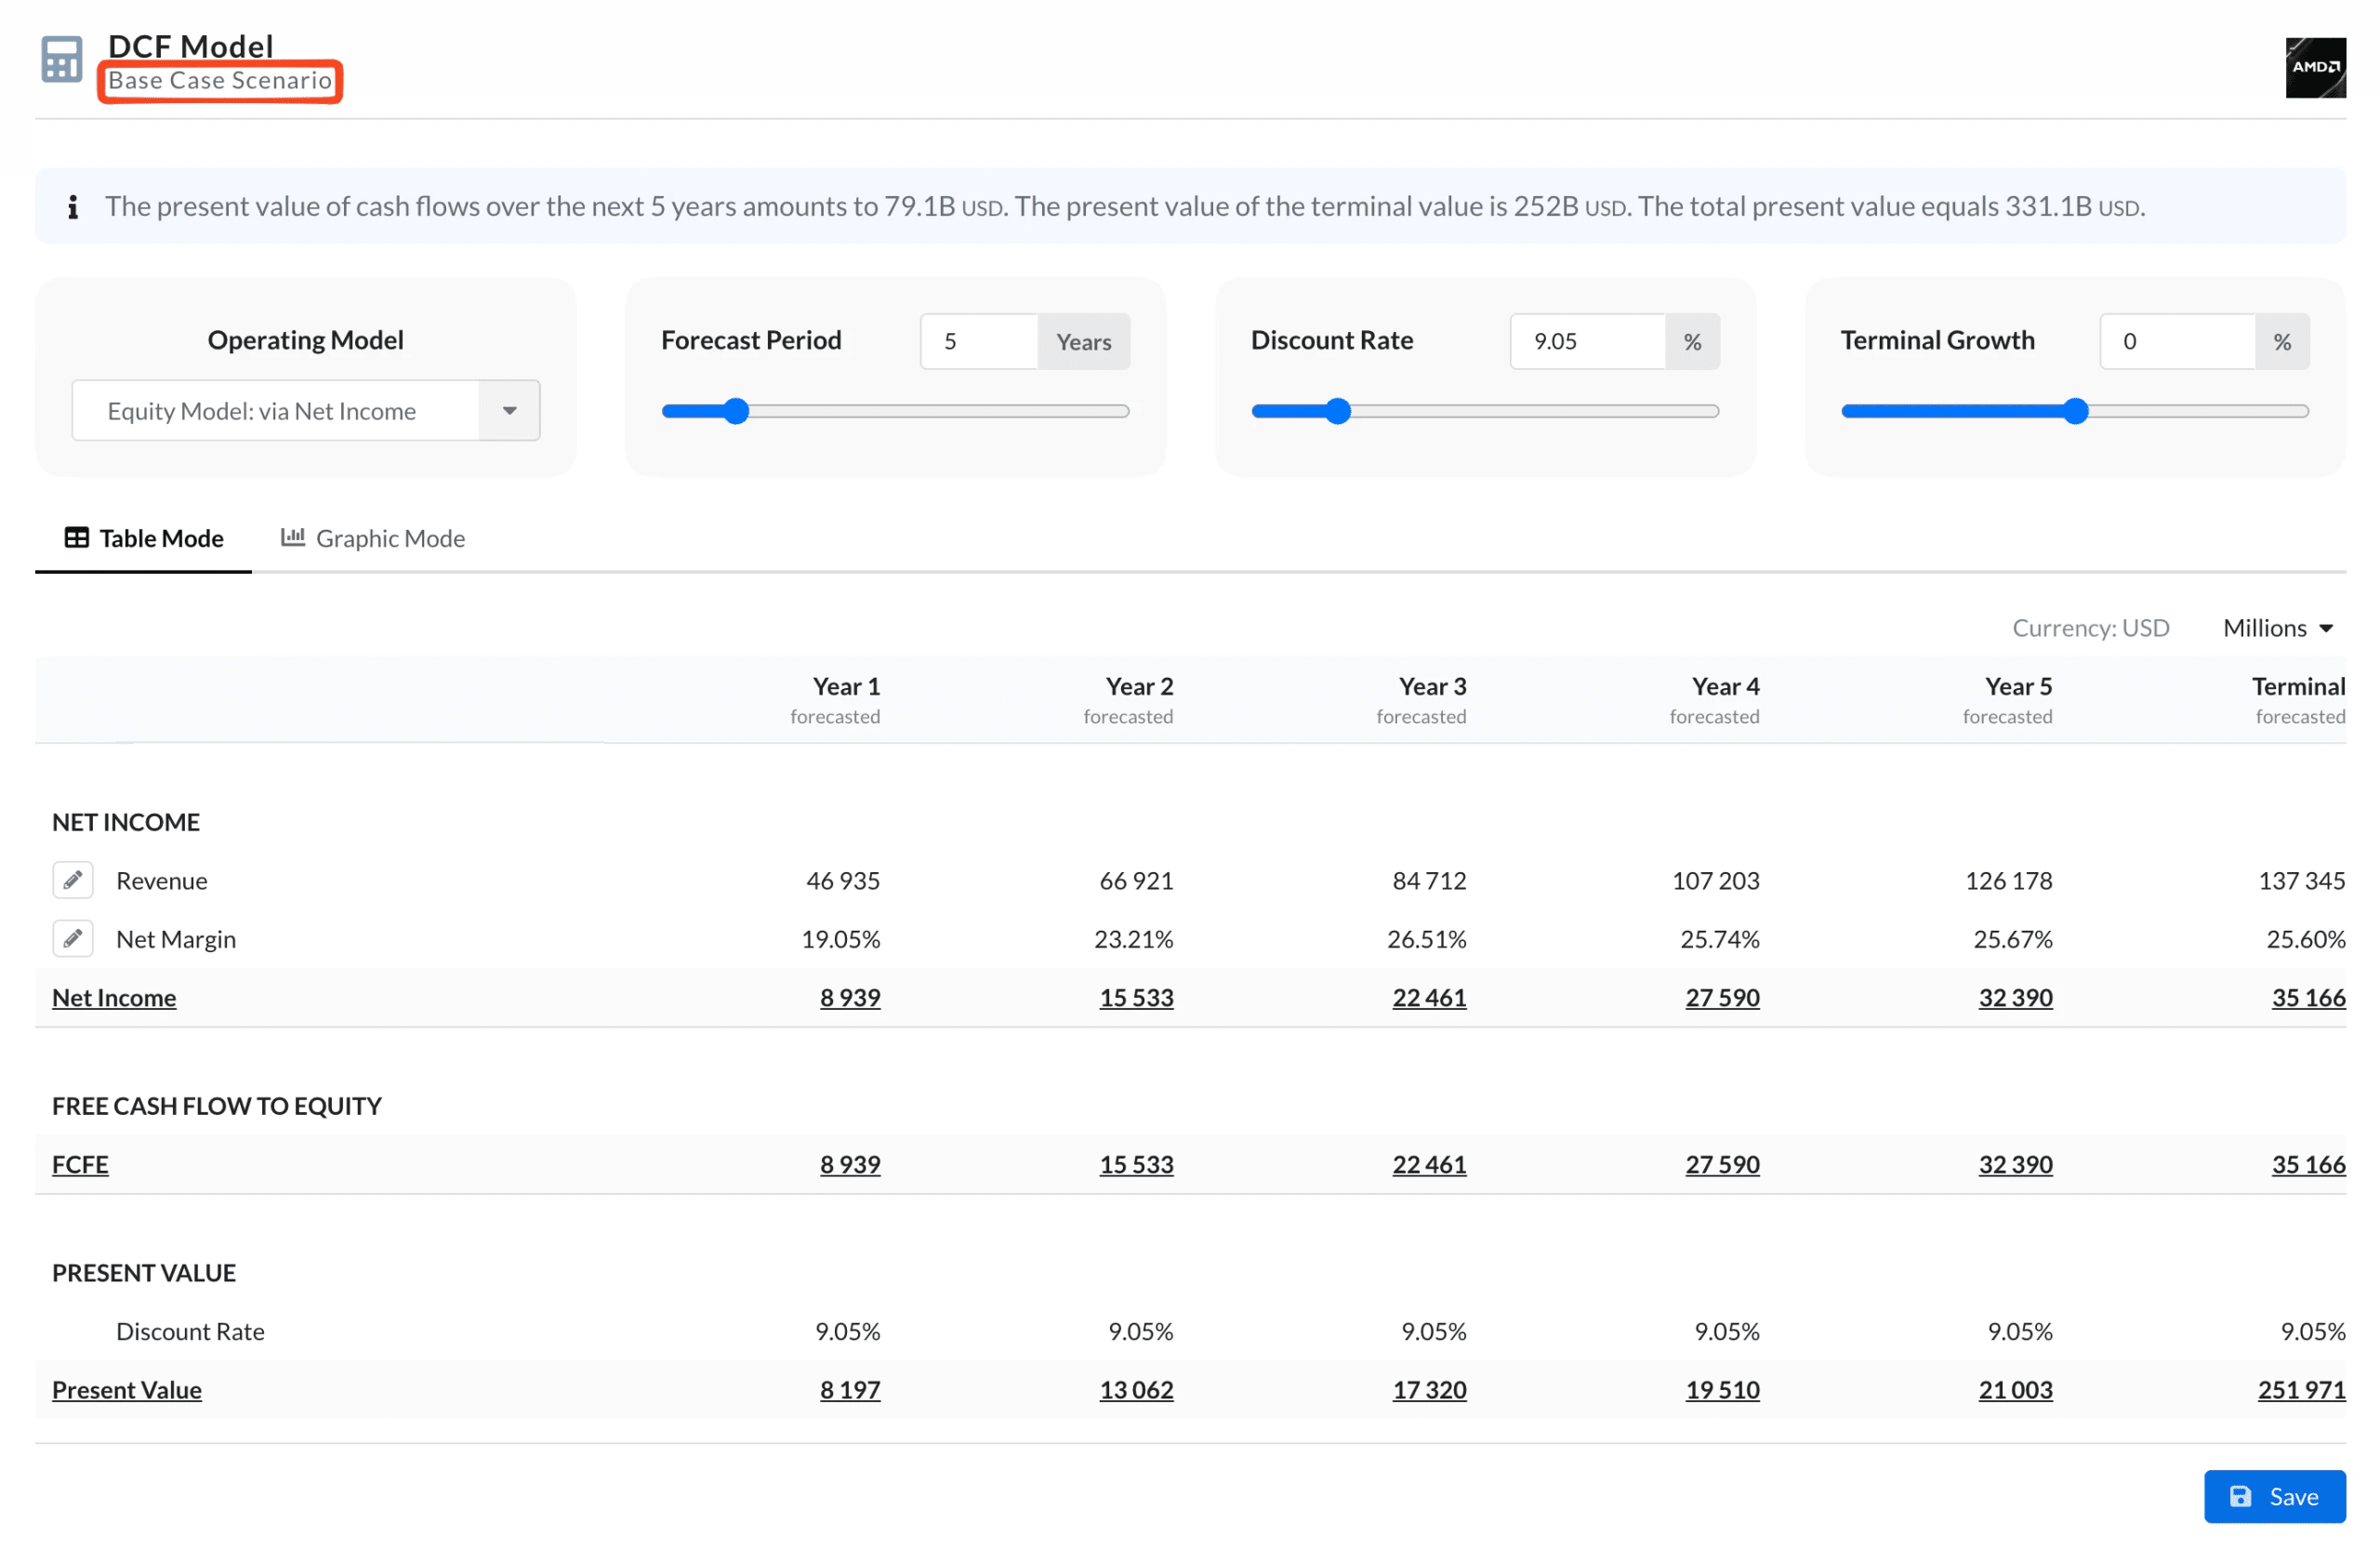Click the floppy disk icon on Save
The image size is (2380, 1550).
pyautogui.click(x=2240, y=1496)
